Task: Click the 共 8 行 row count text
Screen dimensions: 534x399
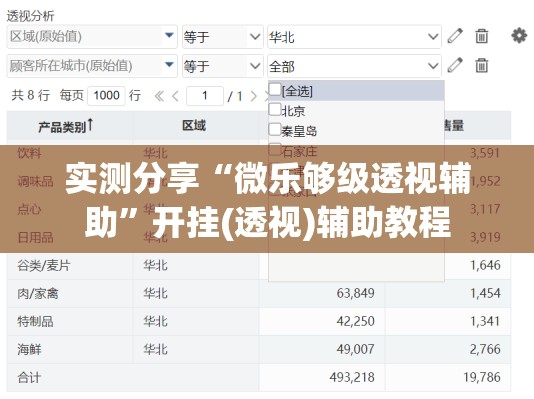Action: point(31,95)
